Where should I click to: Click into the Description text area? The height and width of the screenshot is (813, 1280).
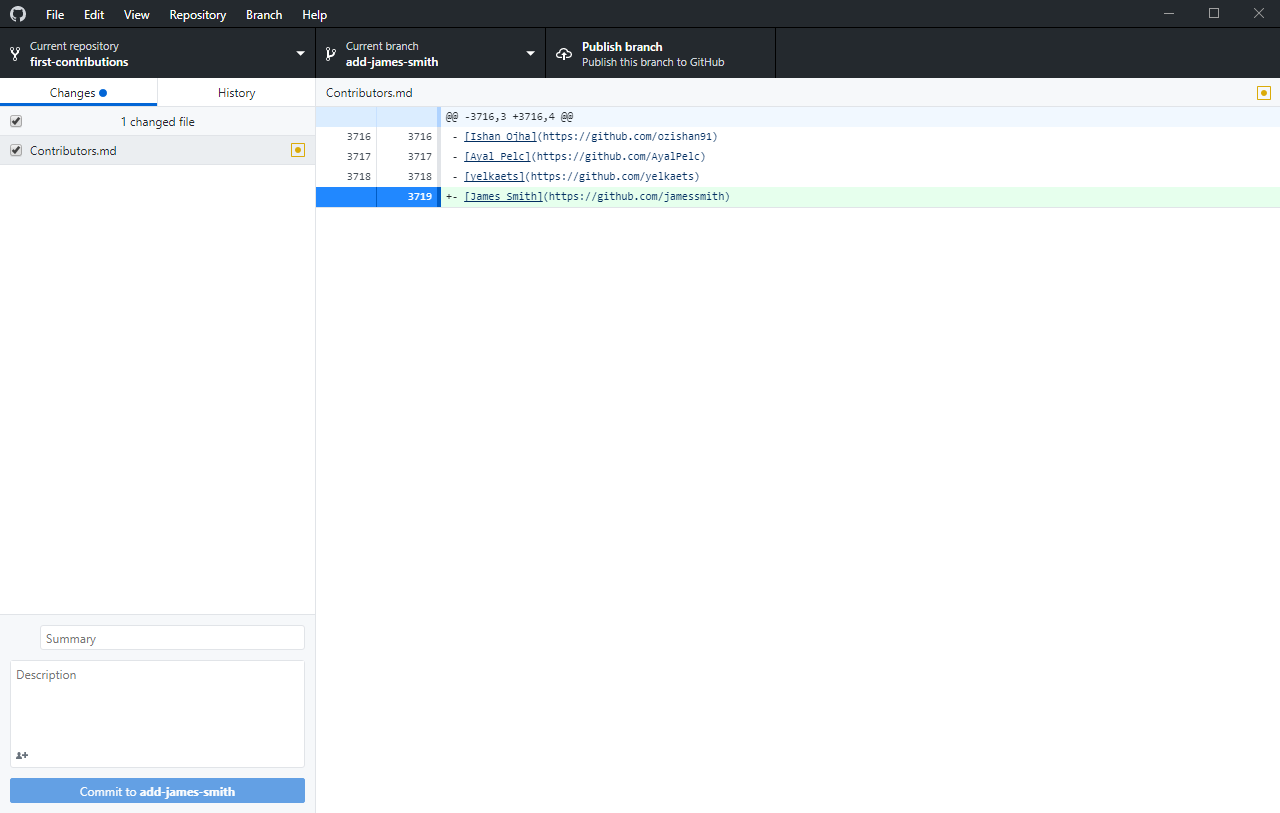[157, 713]
